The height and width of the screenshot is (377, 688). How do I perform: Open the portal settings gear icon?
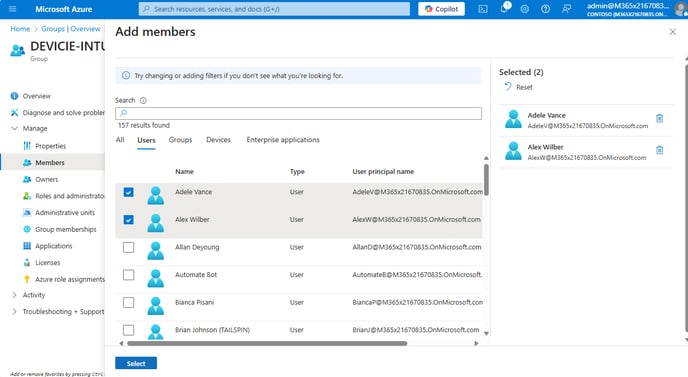(x=524, y=9)
